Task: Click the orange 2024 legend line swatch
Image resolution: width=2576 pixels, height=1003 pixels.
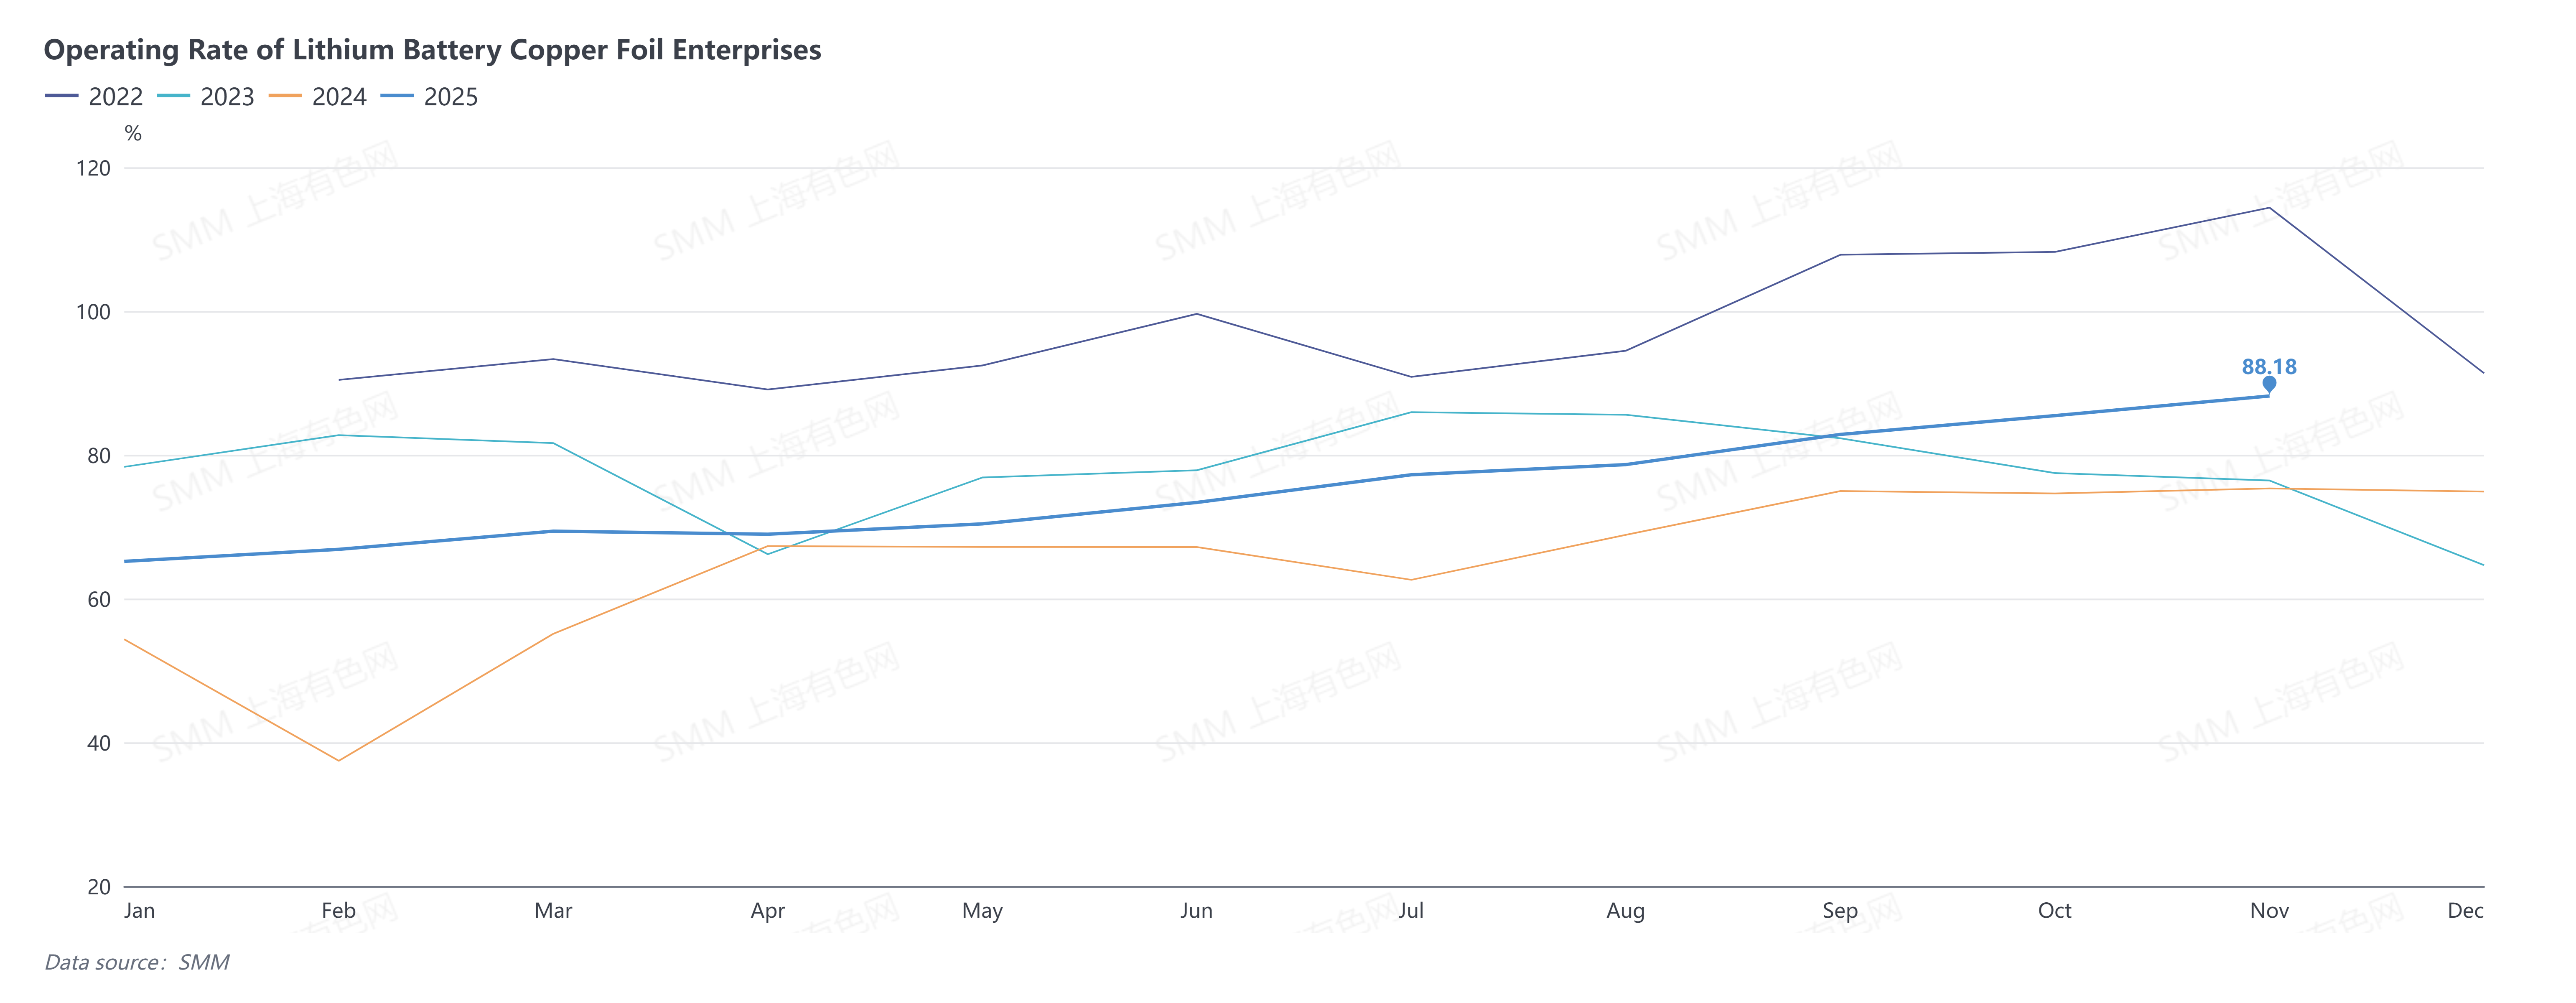Action: (286, 96)
